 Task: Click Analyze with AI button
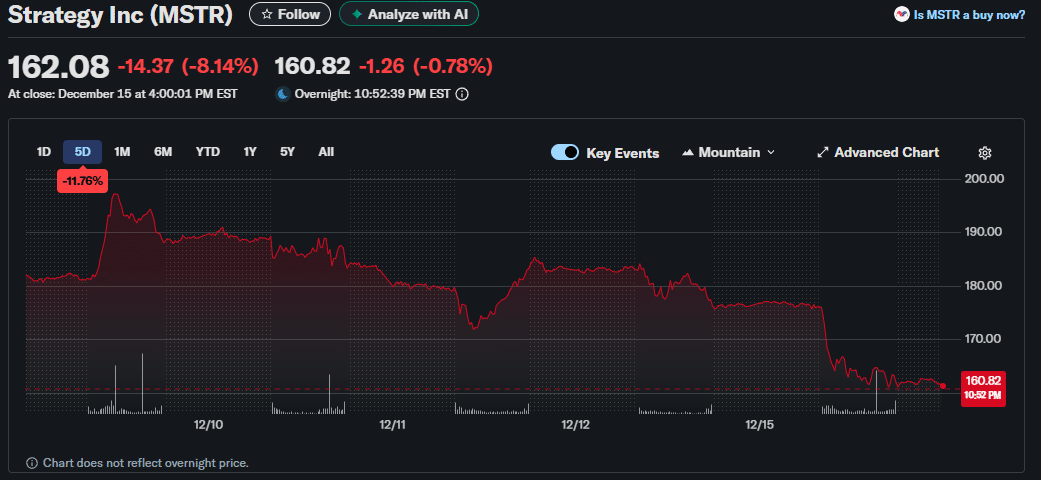point(409,14)
